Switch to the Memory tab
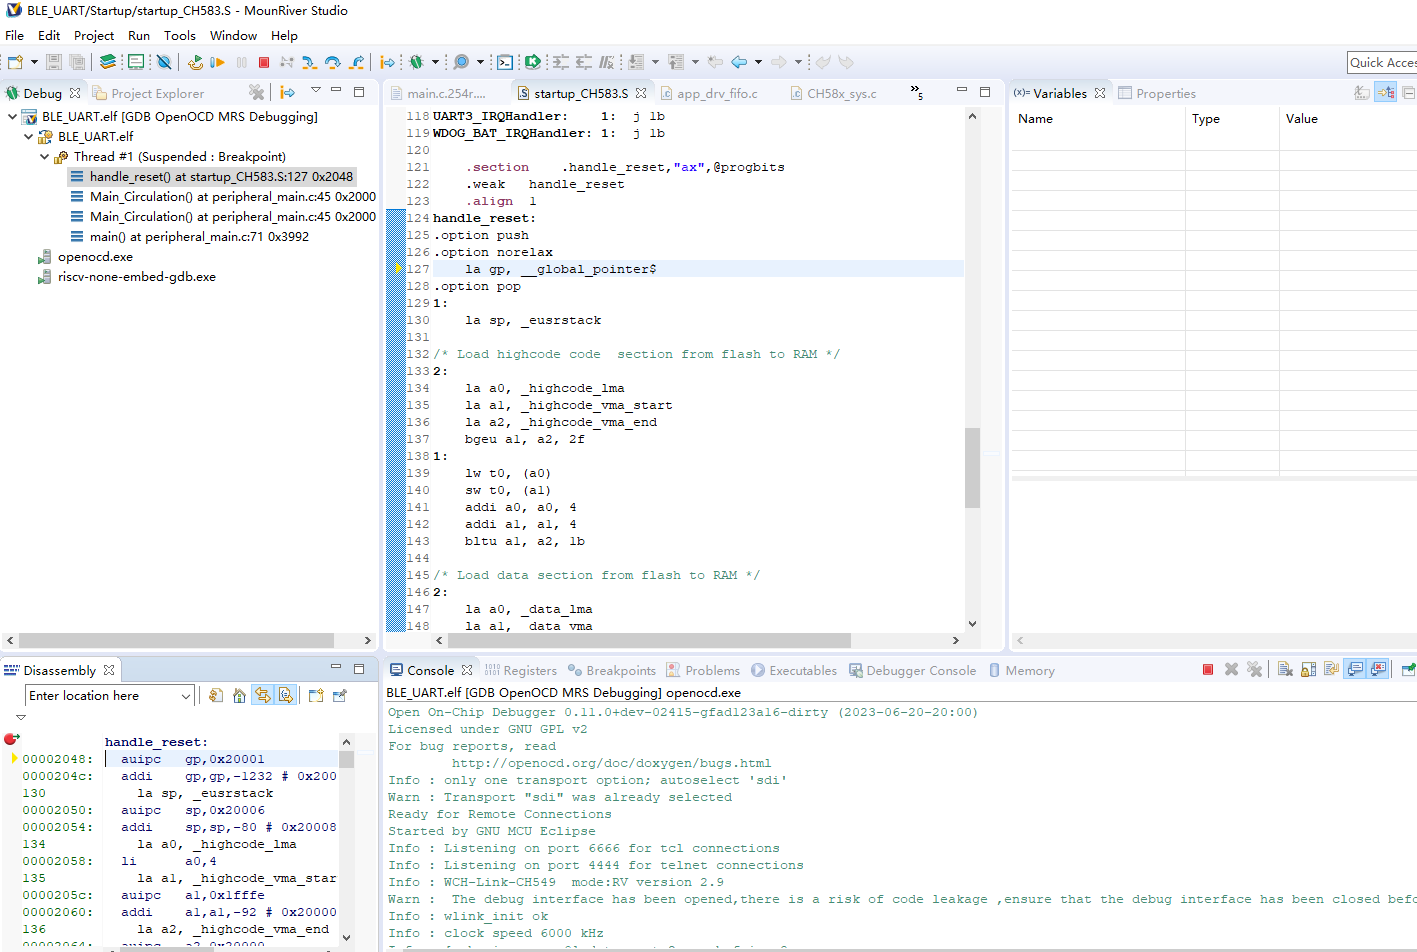The height and width of the screenshot is (952, 1417). click(1022, 670)
